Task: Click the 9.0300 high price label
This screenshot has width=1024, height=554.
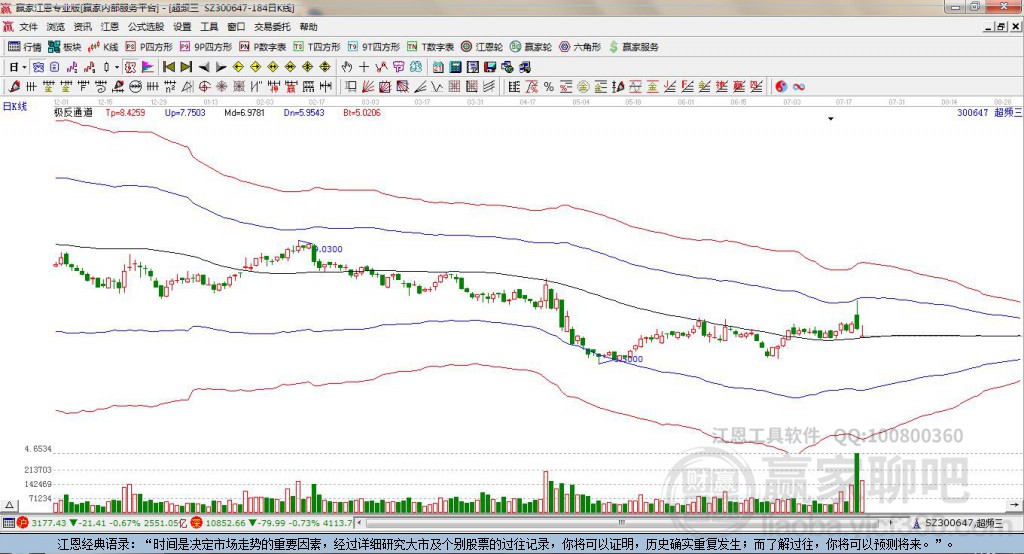Action: click(328, 249)
